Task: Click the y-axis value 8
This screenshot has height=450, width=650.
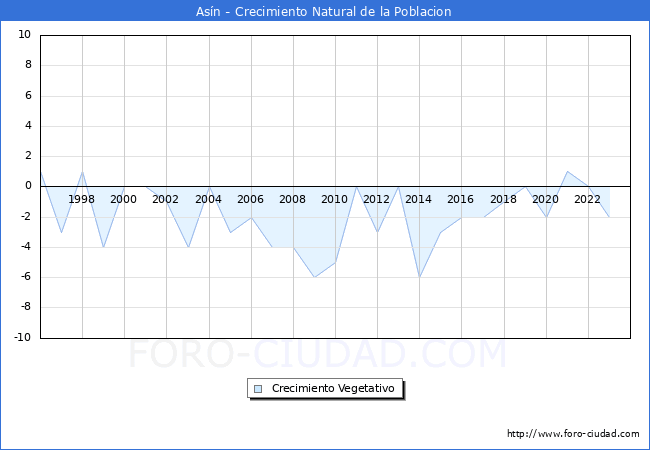Action: coord(28,65)
